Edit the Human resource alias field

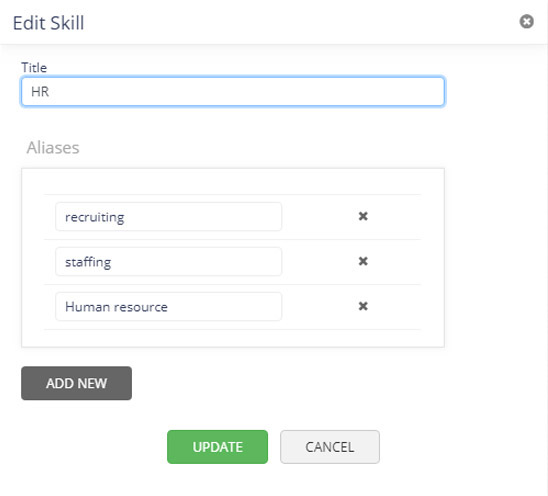pos(168,307)
